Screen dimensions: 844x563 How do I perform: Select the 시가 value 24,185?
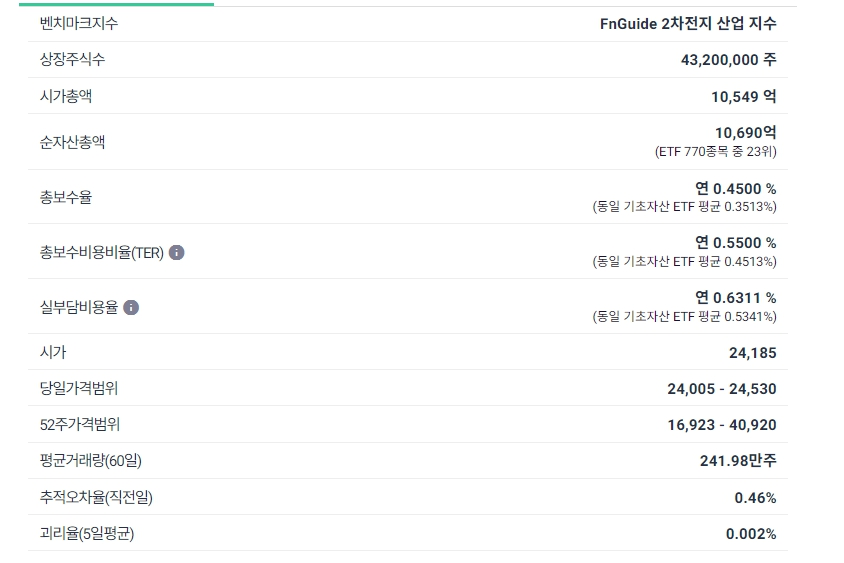(x=752, y=353)
